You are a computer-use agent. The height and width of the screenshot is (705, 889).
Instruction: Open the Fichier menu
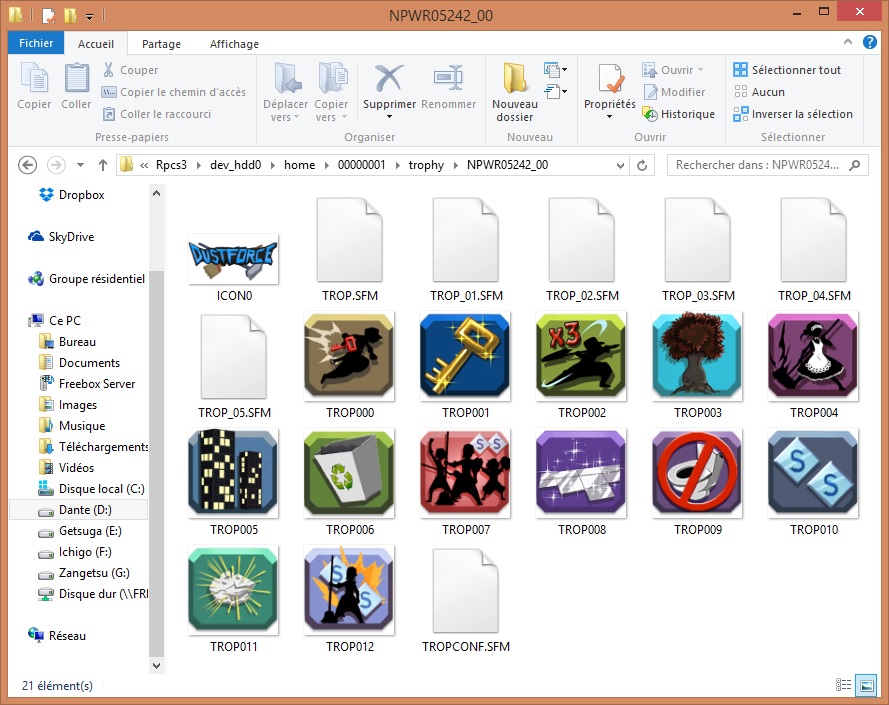point(36,43)
